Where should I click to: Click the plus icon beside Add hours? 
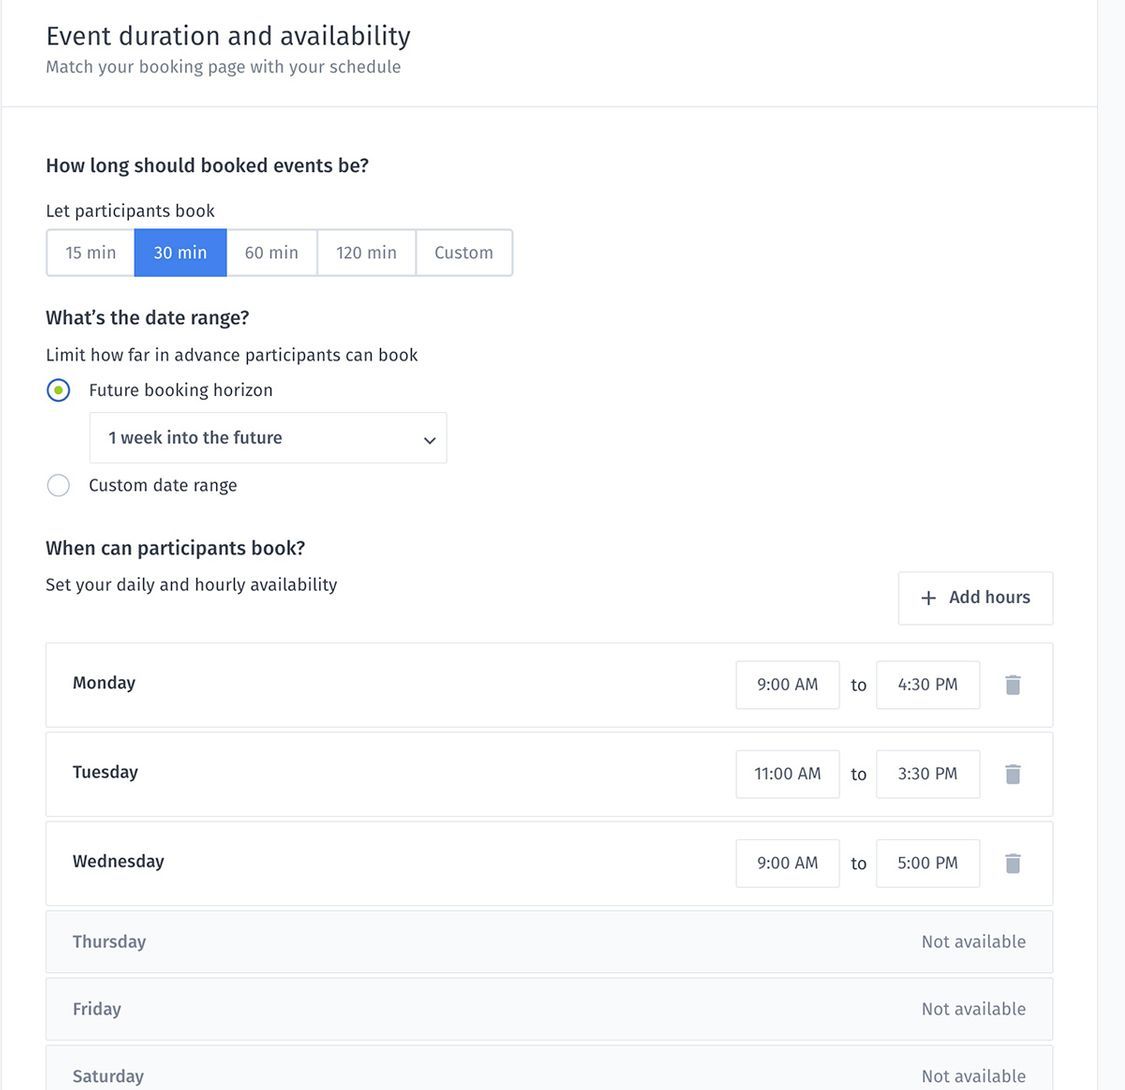point(928,598)
